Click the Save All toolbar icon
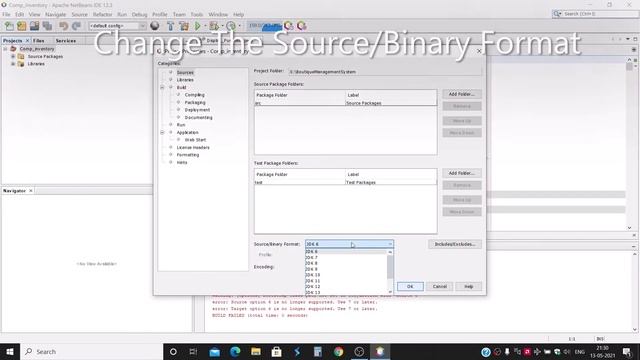This screenshot has height=360, width=640. tap(47, 26)
